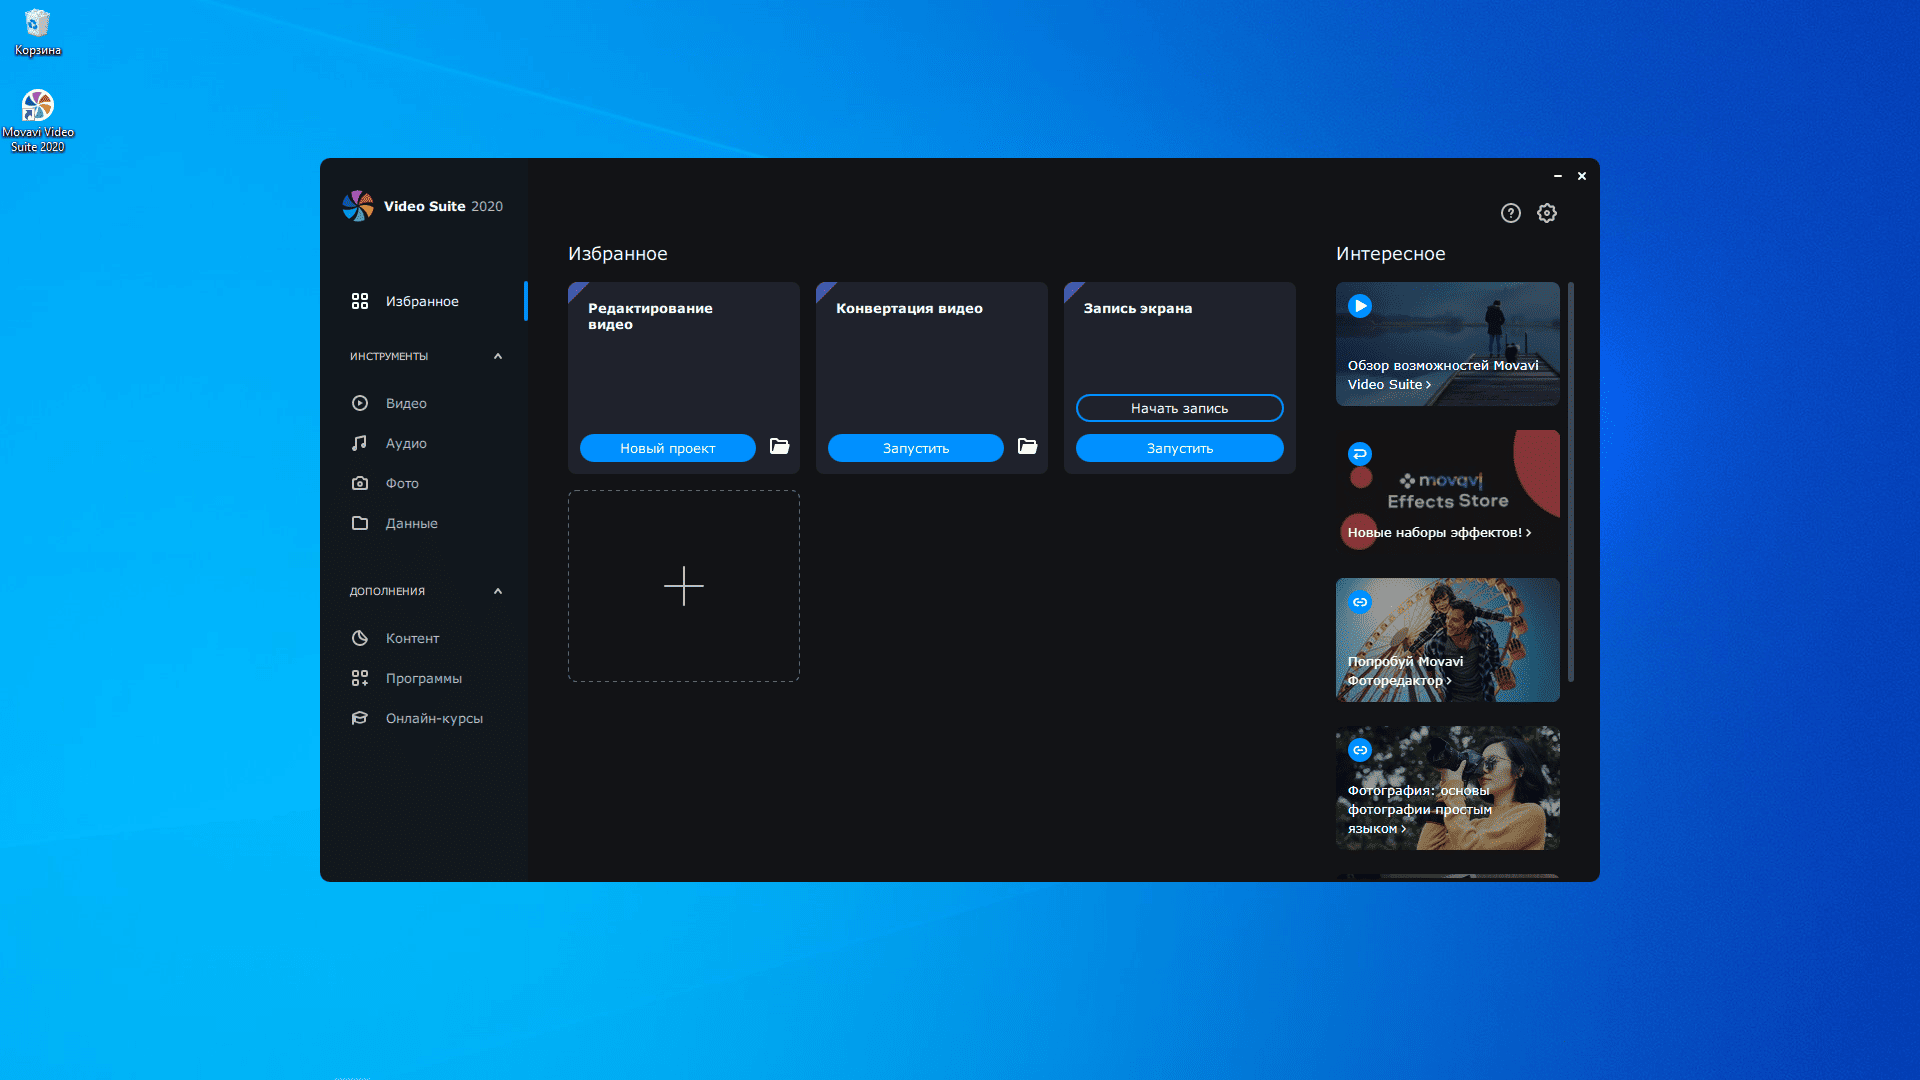Open the Программы page
The width and height of the screenshot is (1920, 1080).
(424, 678)
